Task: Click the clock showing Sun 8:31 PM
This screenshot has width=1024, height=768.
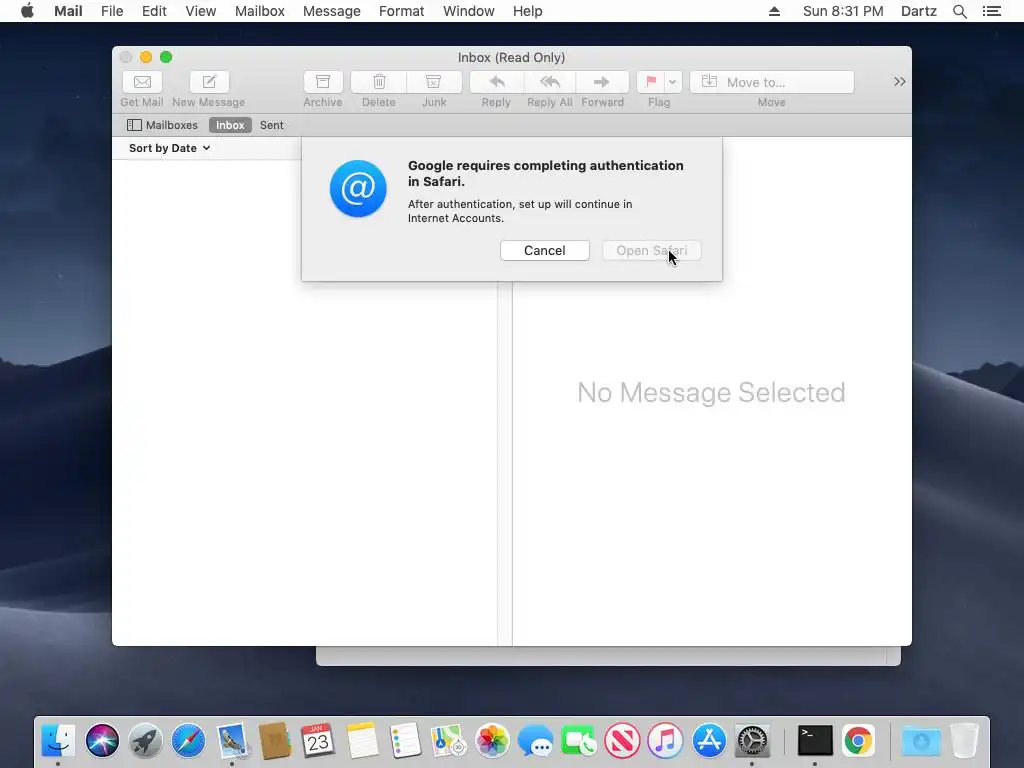Action: (x=843, y=11)
